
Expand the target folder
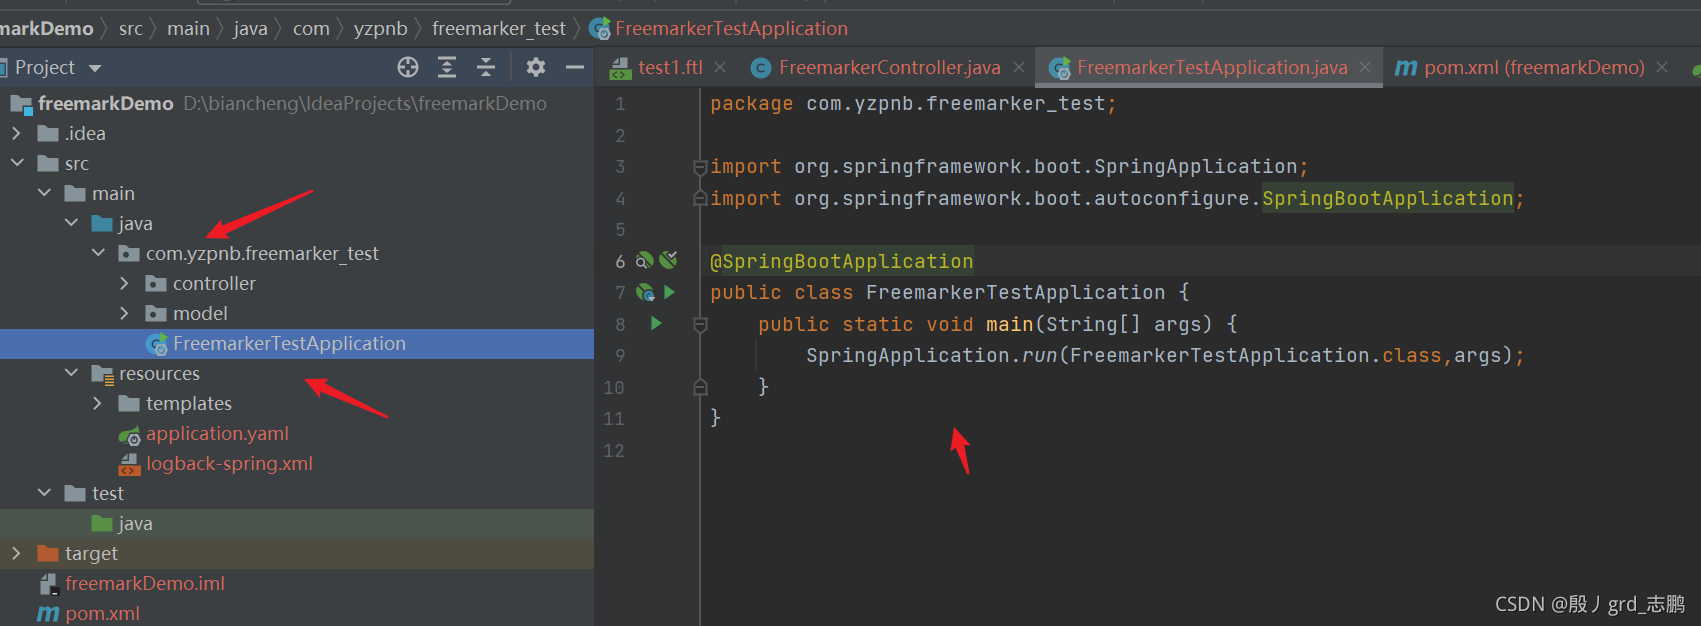16,553
